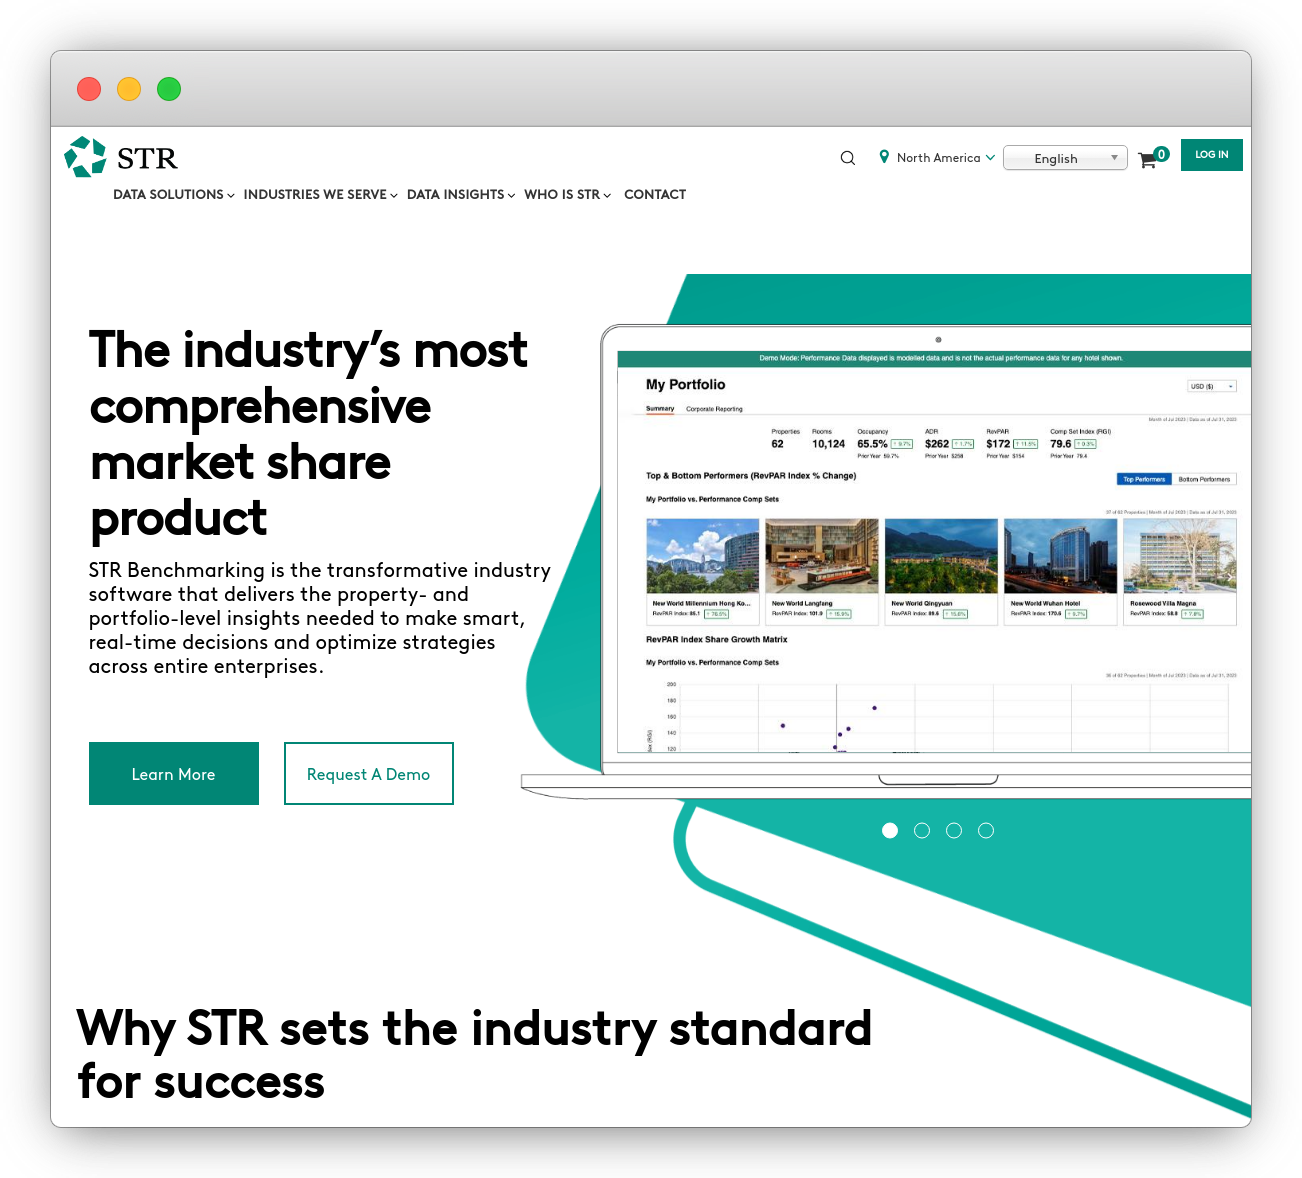Click the Request A Demo button
The width and height of the screenshot is (1302, 1178).
[369, 774]
